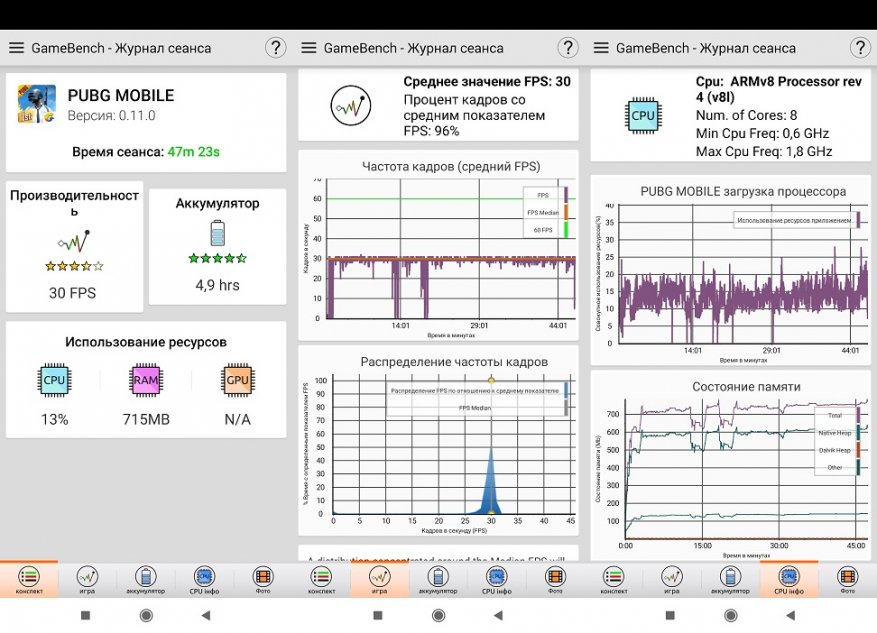Tap Android back arrow under left panel
The height and width of the screenshot is (633, 877).
(206, 615)
